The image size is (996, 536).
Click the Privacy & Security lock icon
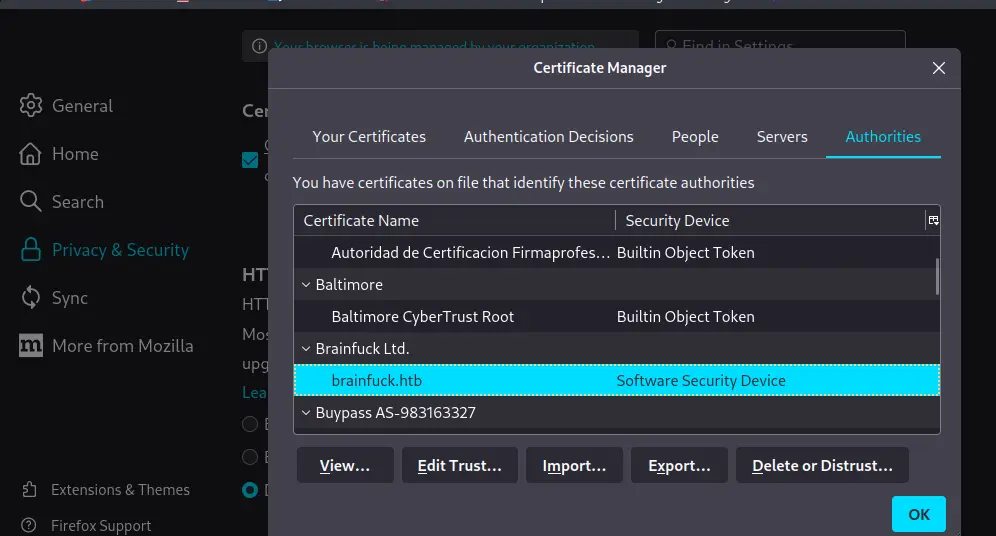(30, 250)
